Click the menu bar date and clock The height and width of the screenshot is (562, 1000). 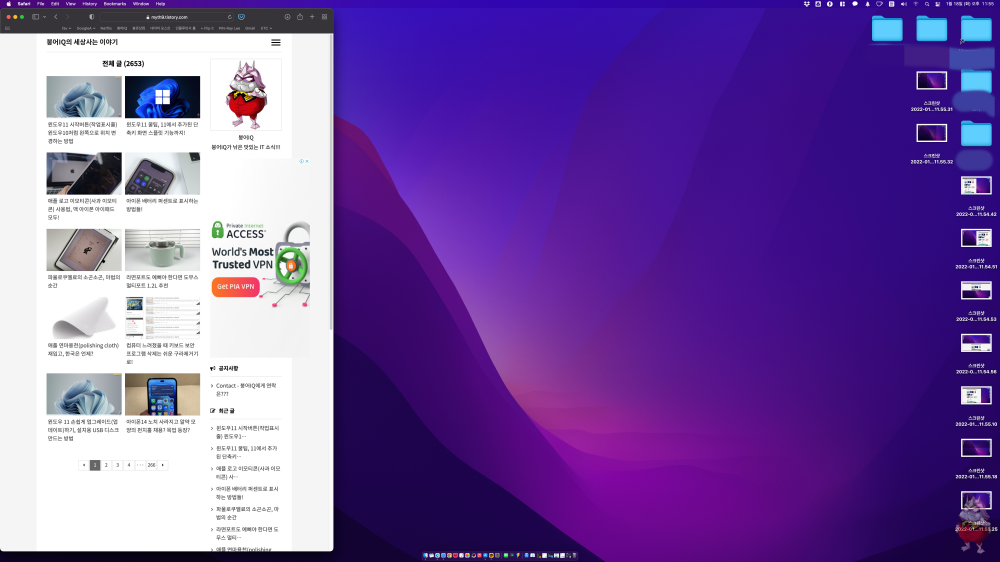point(969,4)
